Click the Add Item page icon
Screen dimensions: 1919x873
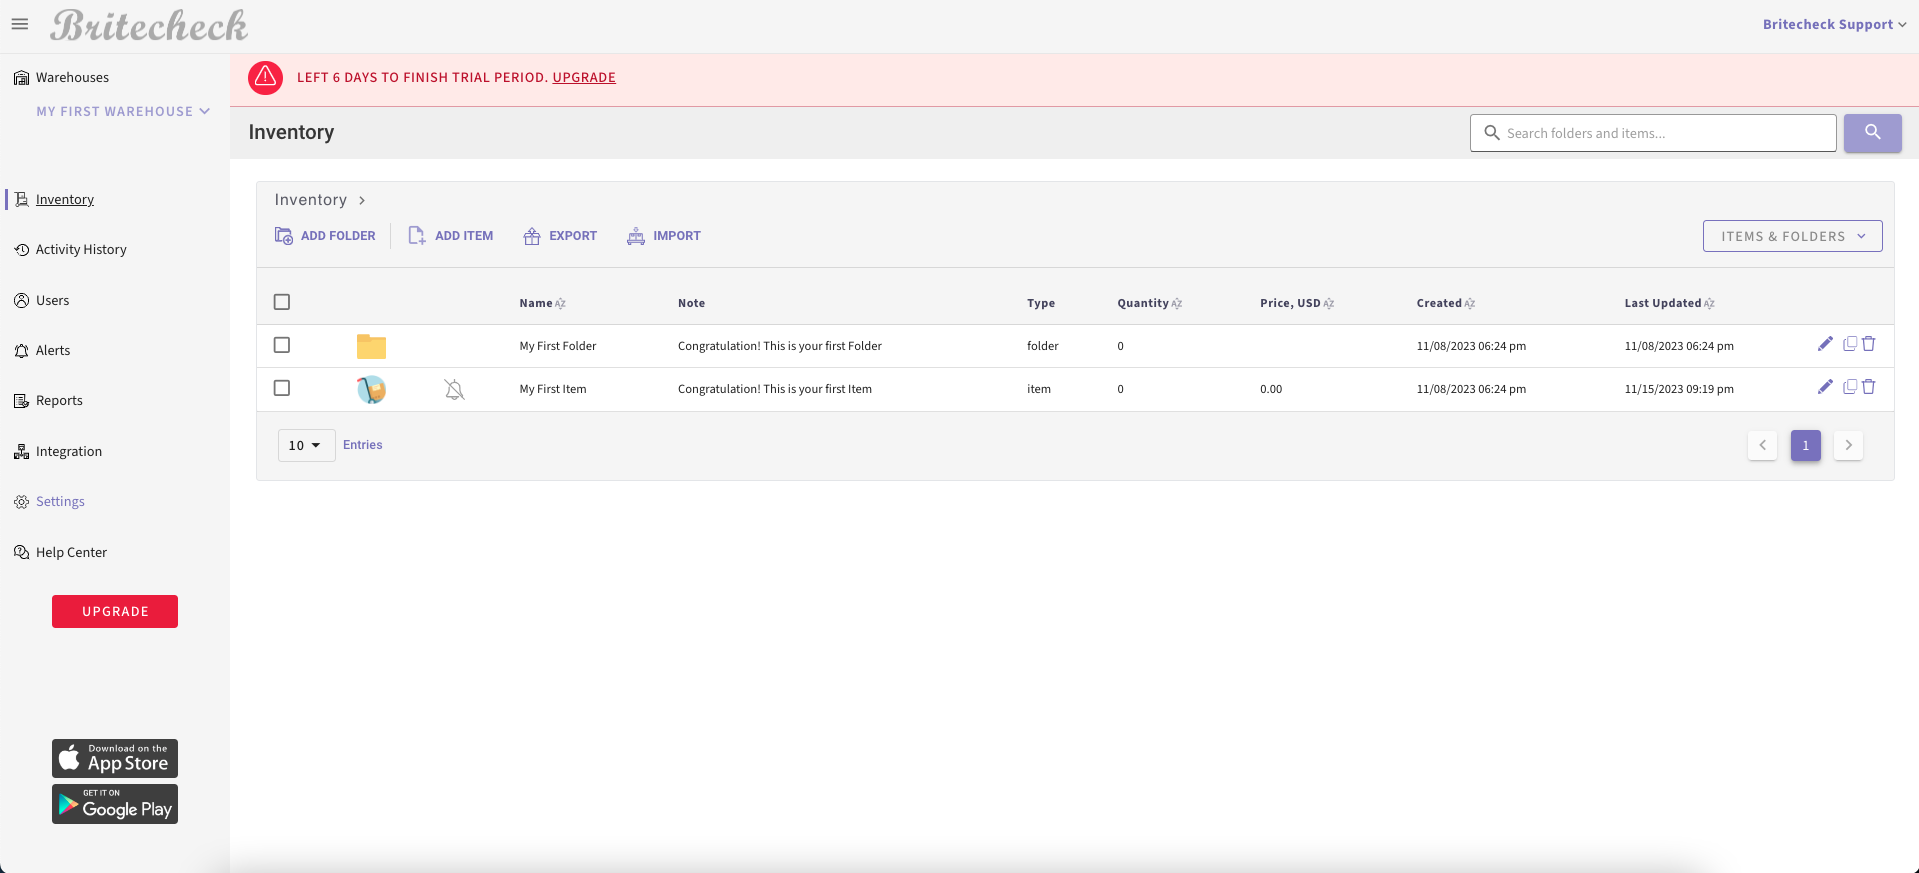417,236
